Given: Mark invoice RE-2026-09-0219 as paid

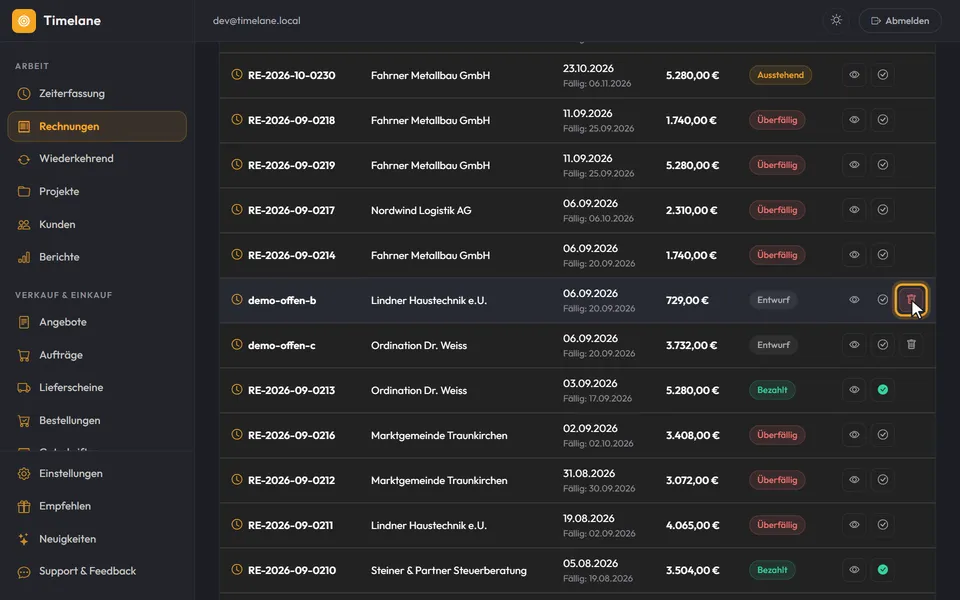Looking at the screenshot, I should point(883,165).
